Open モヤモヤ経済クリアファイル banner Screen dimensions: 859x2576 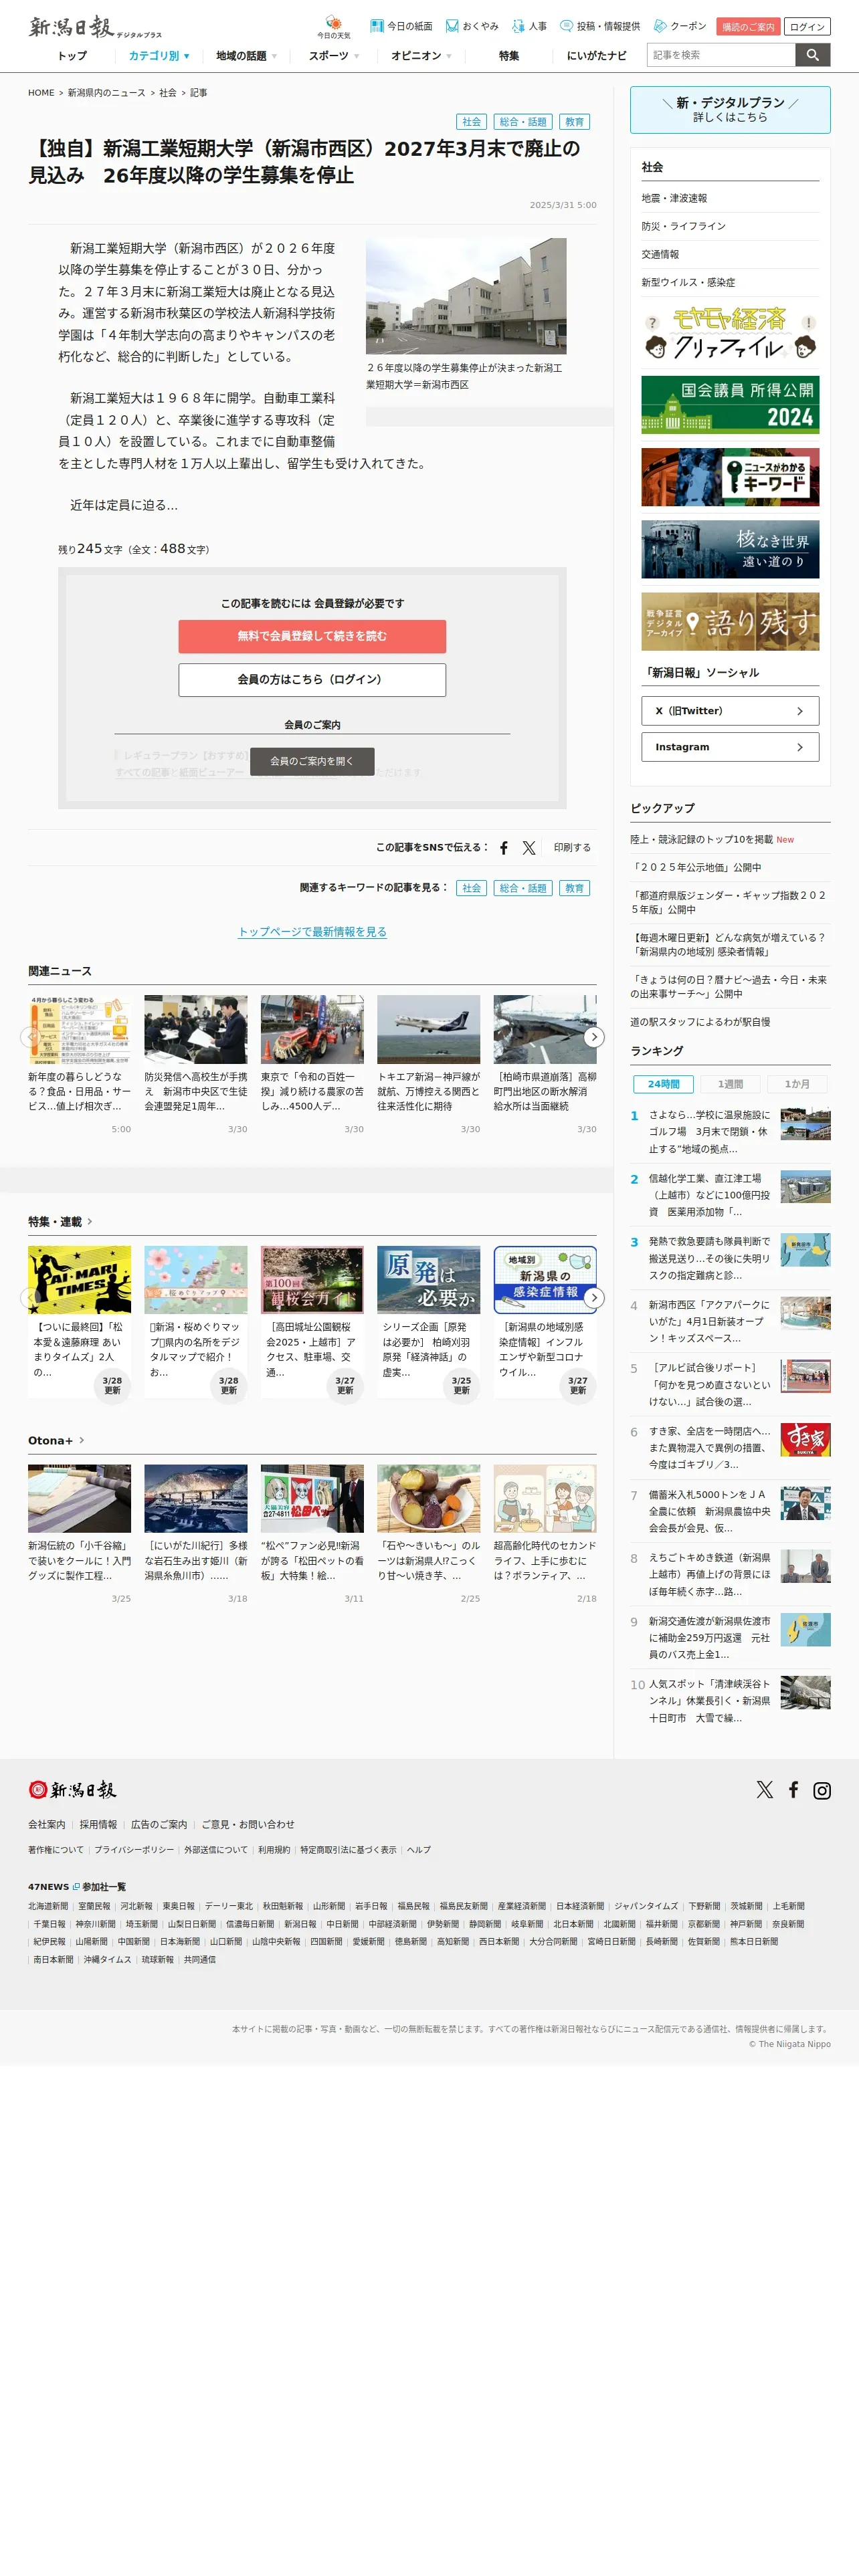coord(730,333)
